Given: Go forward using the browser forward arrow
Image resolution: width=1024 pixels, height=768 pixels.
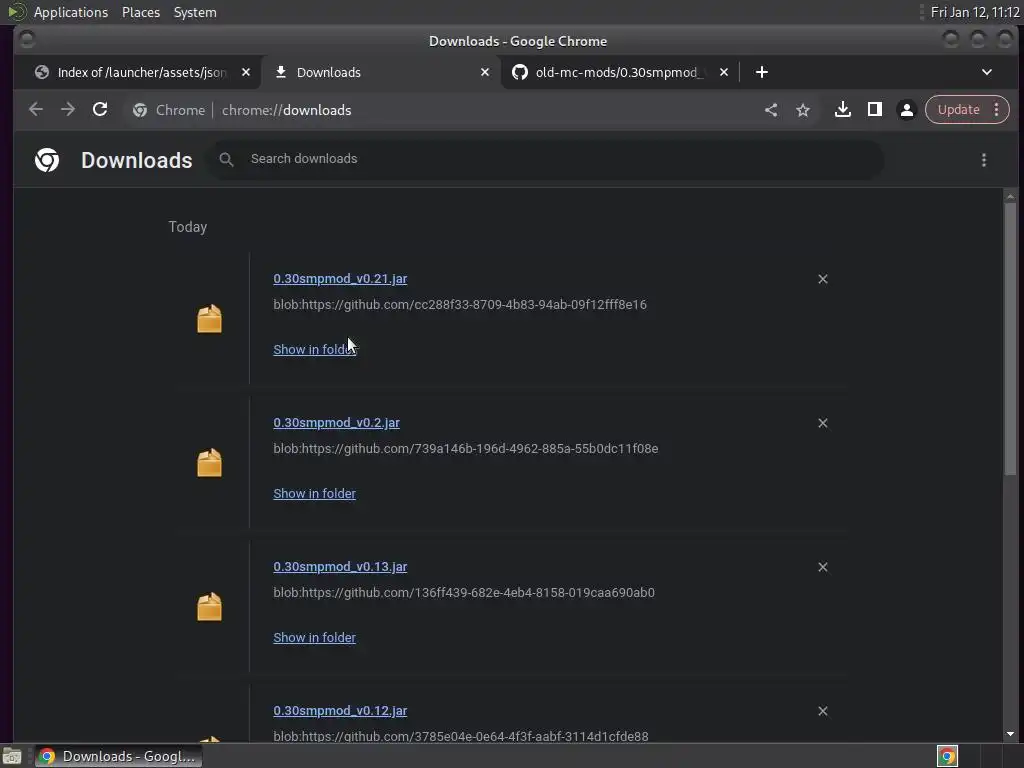Looking at the screenshot, I should click(68, 110).
